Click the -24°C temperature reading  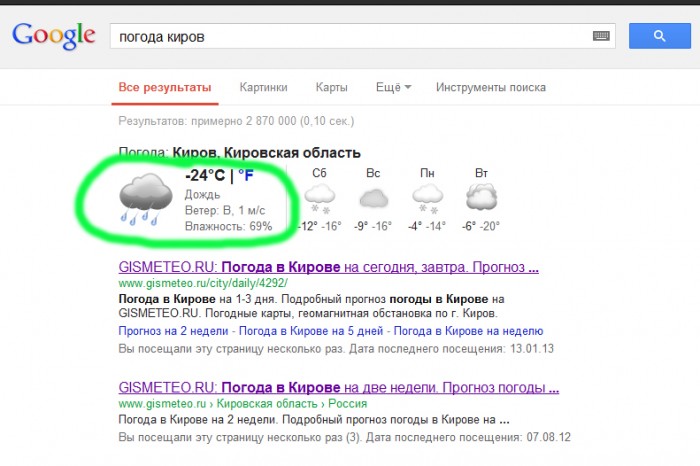tap(205, 175)
